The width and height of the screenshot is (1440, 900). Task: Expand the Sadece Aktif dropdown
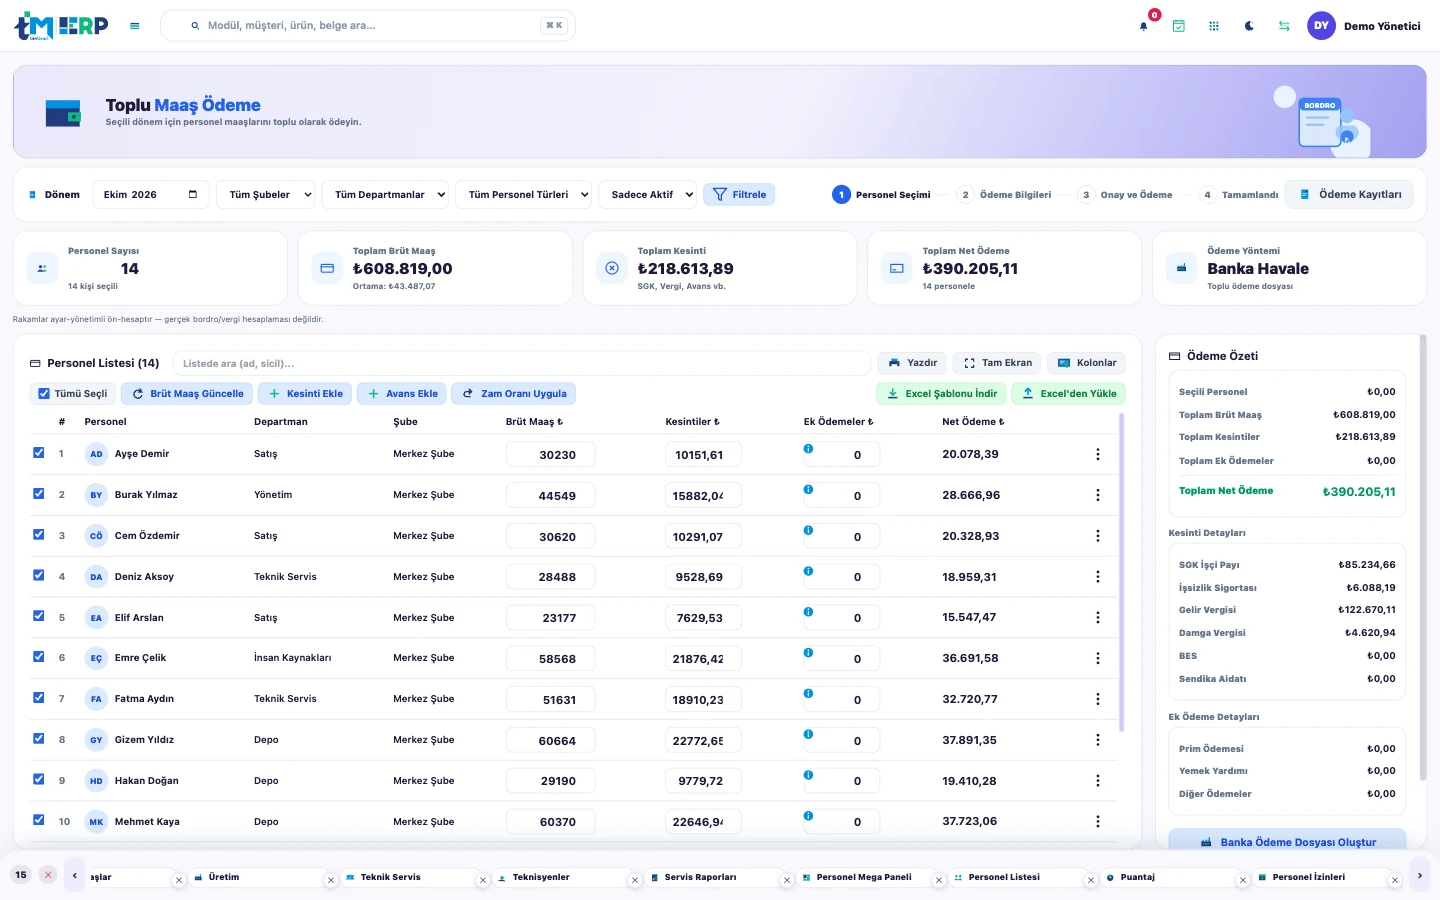[647, 195]
